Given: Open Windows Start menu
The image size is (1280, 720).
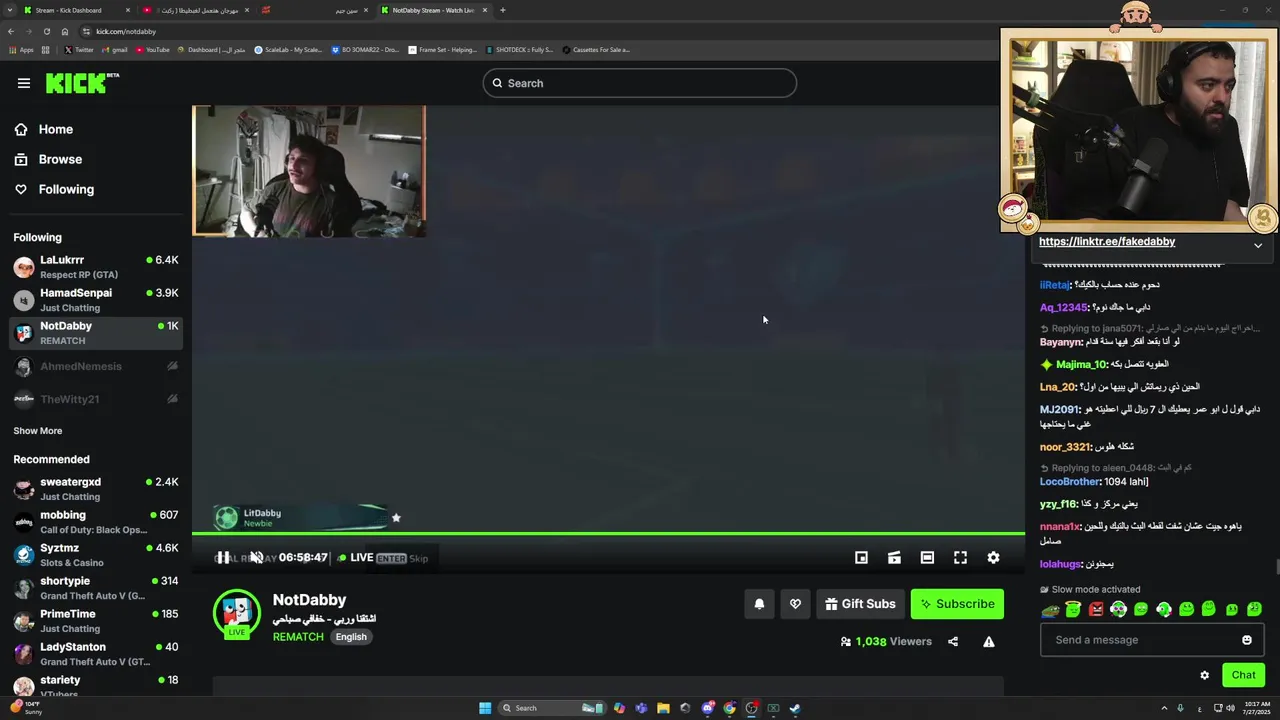Looking at the screenshot, I should pos(485,708).
